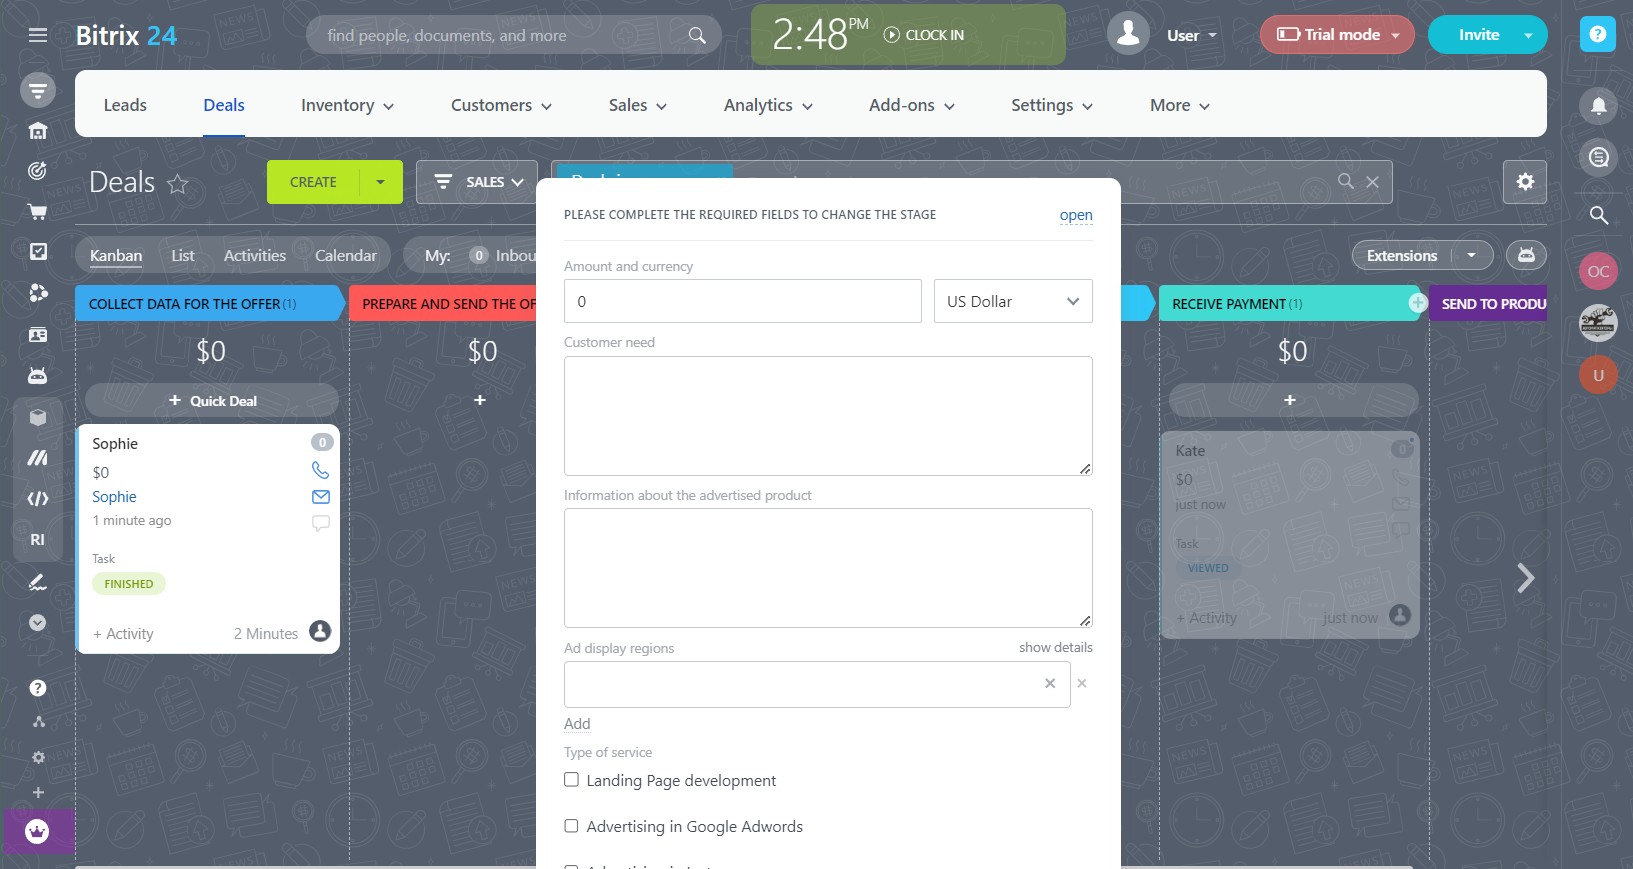Click the Quick Deal button
1633x869 pixels.
212,401
